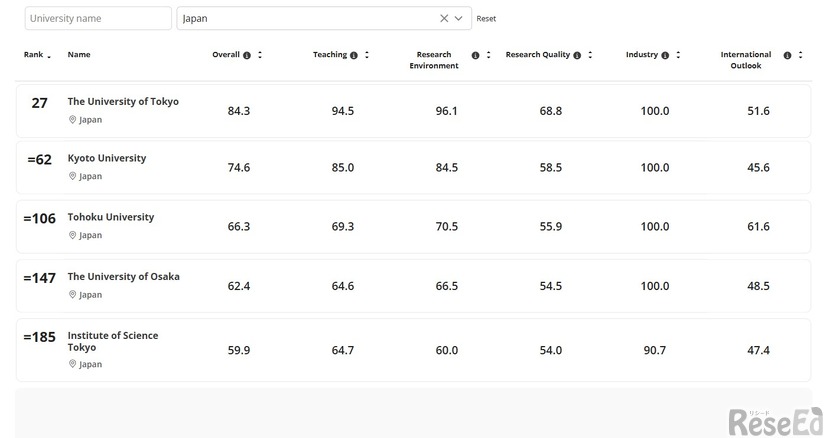Screen dimensions: 826x438
Task: Open Institute of Science Tokyo page
Action: coord(113,342)
